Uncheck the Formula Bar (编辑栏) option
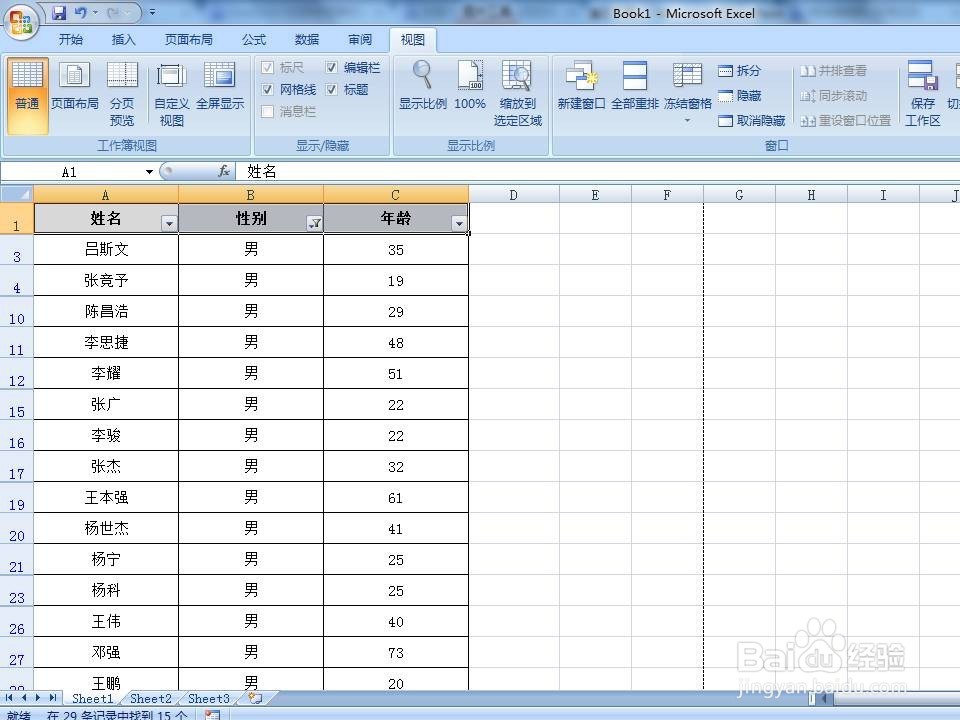 click(332, 67)
